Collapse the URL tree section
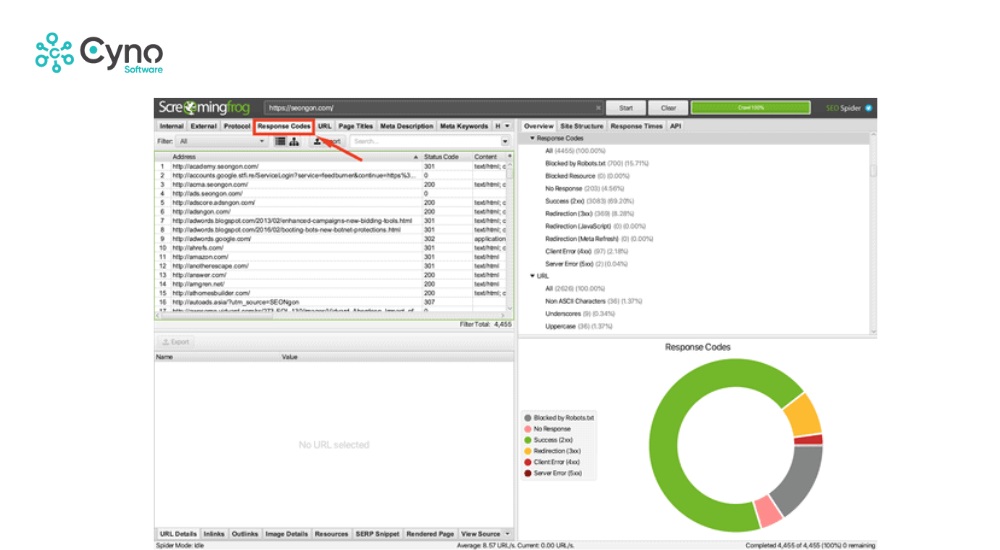1000x550 pixels. pyautogui.click(x=532, y=275)
